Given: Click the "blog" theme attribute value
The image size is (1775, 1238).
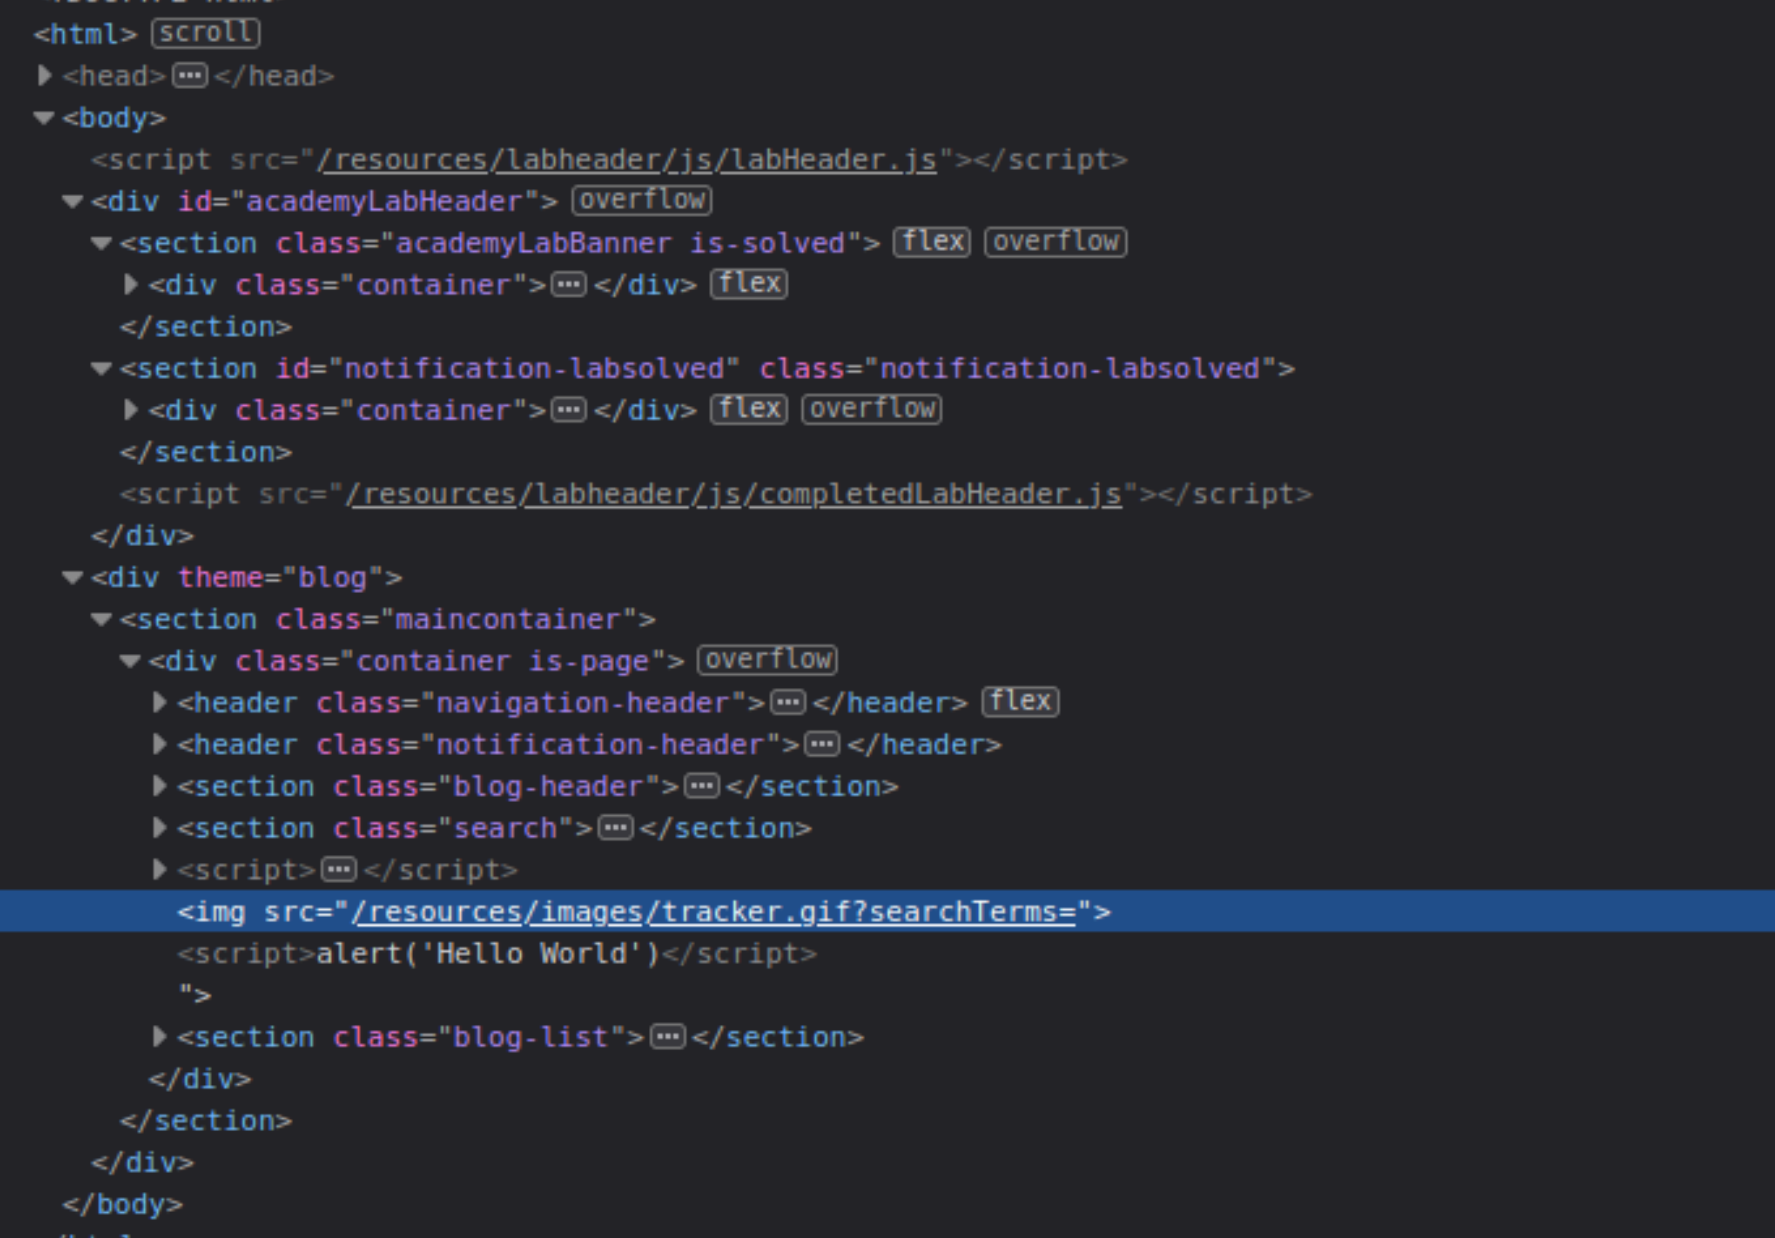Looking at the screenshot, I should tap(335, 577).
